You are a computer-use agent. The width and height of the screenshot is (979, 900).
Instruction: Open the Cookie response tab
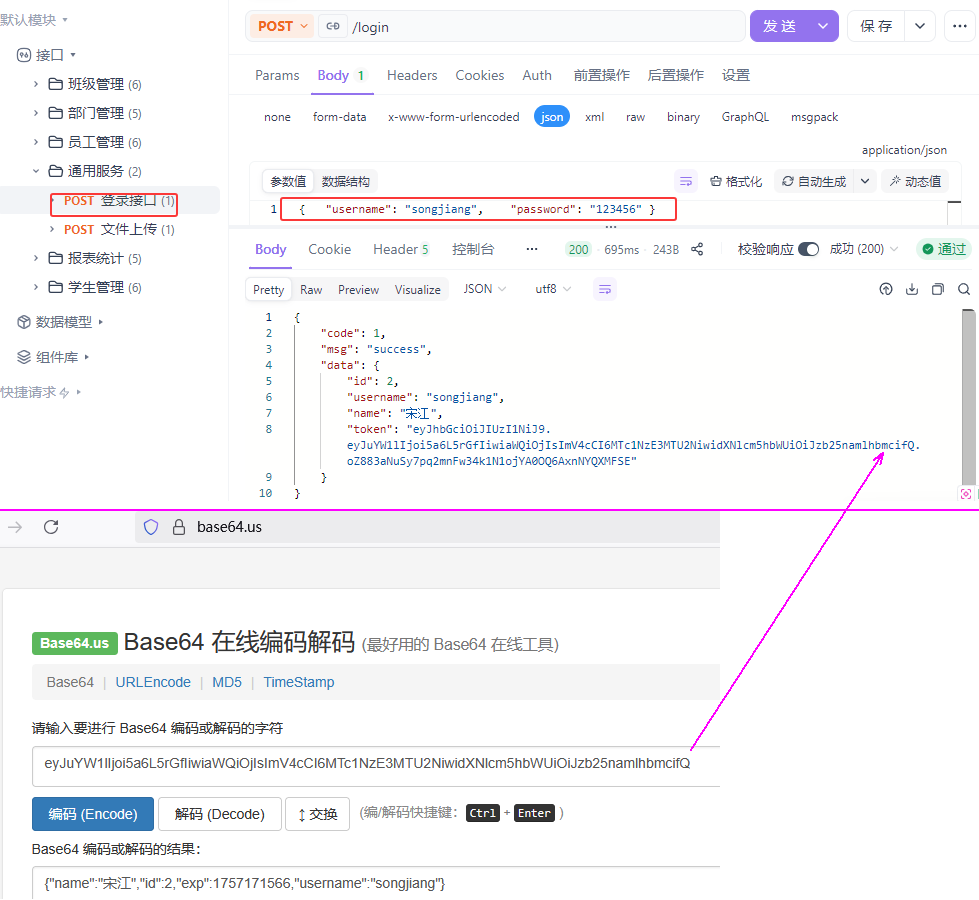tap(329, 249)
